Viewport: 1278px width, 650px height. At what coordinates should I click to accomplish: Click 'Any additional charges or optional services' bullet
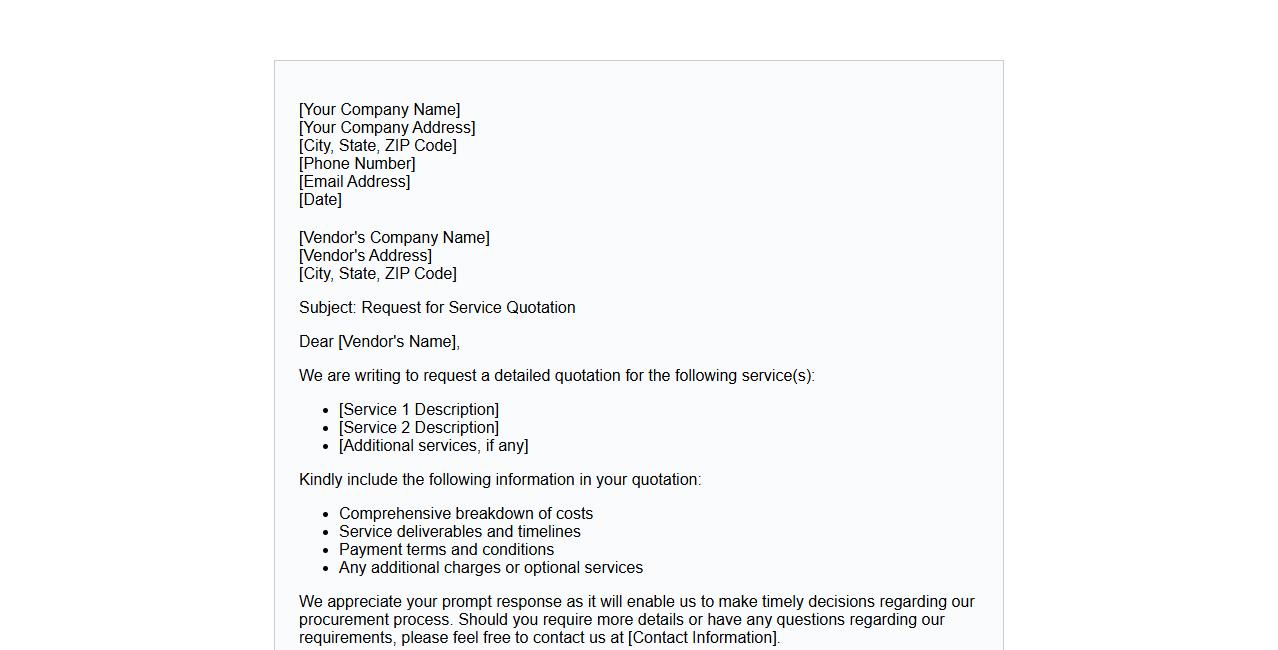tap(491, 568)
